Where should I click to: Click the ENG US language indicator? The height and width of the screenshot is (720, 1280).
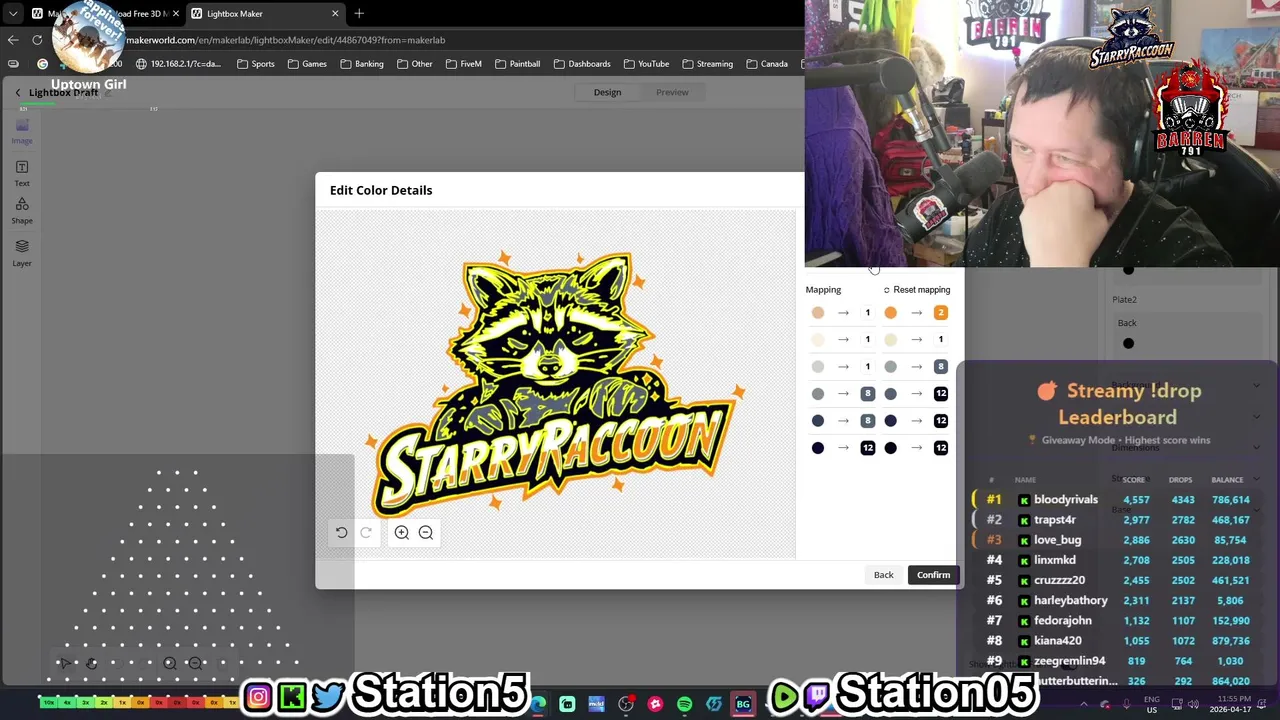click(1152, 704)
